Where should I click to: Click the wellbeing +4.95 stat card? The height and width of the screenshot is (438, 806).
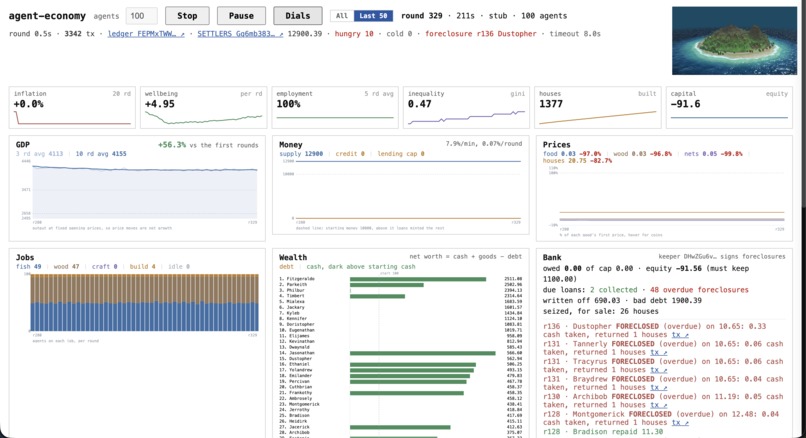coord(204,107)
